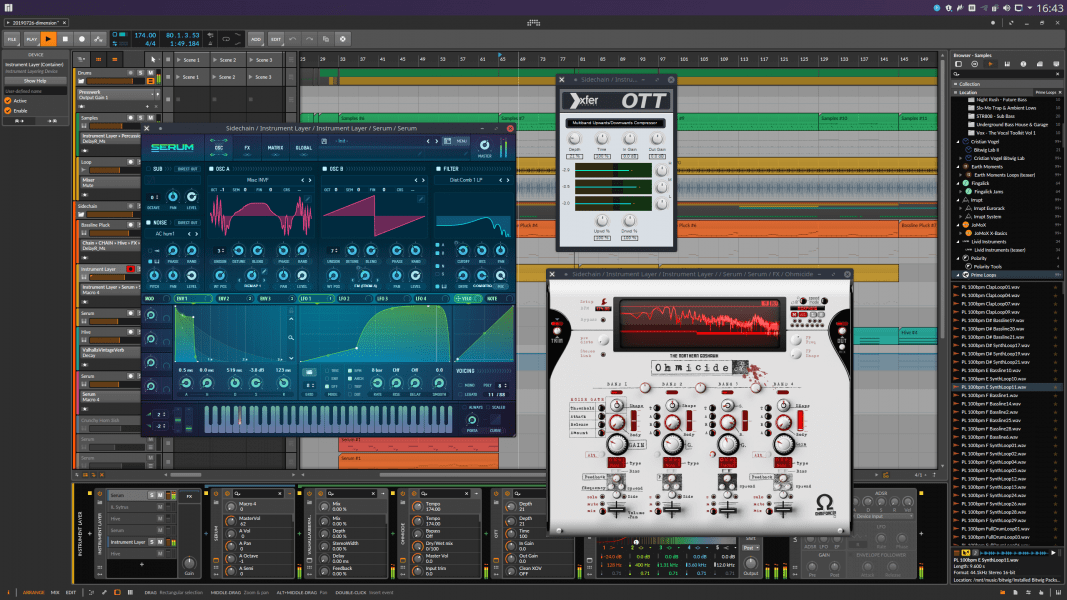Arm recording with the transport record button

click(82, 39)
